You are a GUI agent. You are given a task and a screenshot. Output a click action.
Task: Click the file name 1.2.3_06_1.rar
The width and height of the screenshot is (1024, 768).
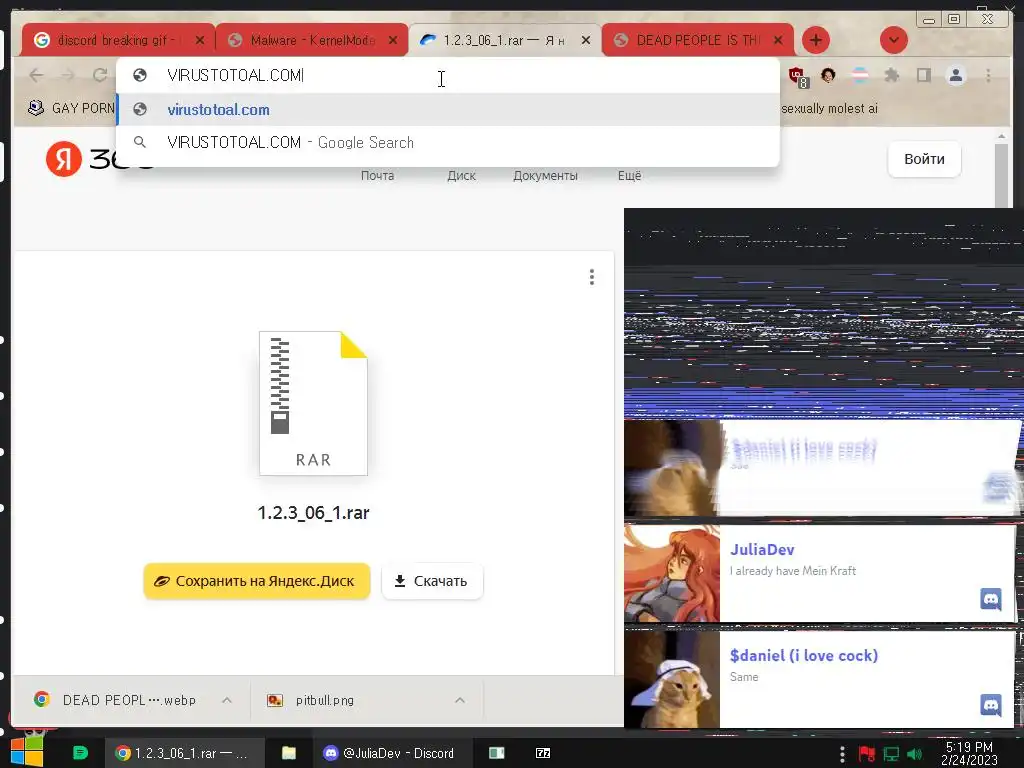tap(313, 513)
